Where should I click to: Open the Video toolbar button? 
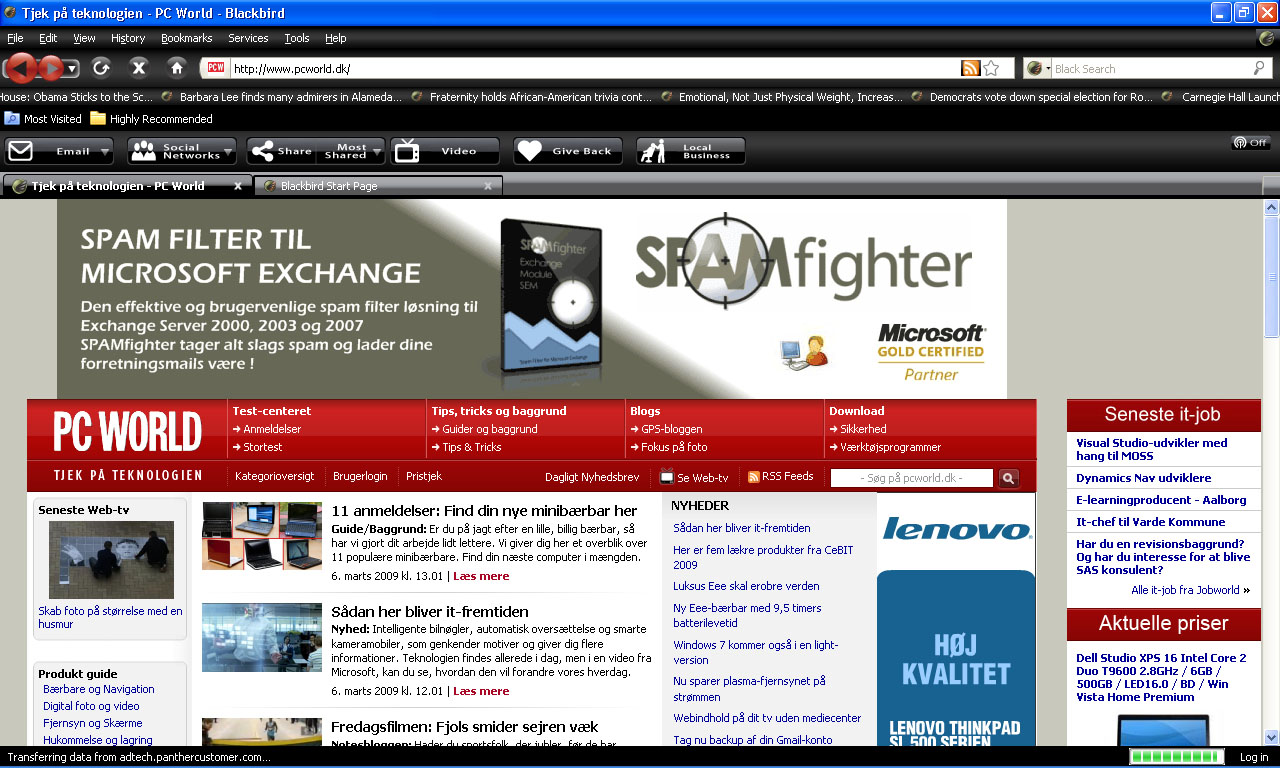(445, 151)
